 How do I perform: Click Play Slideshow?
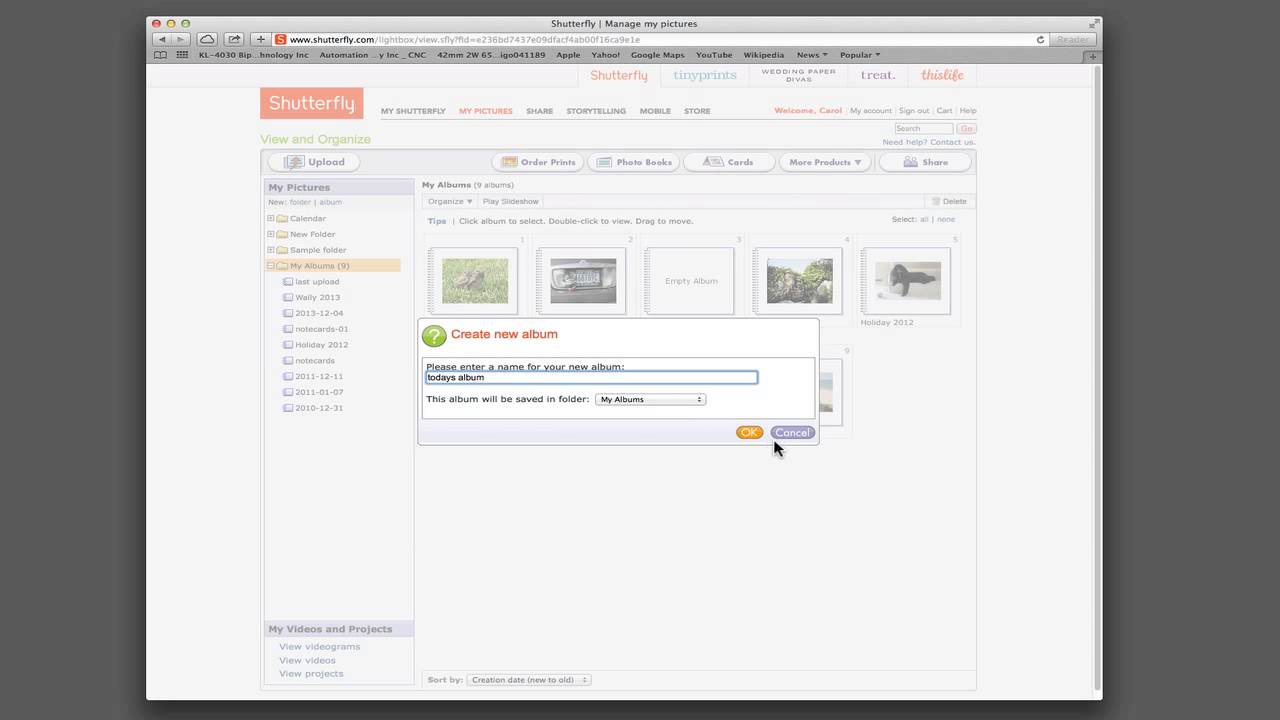click(511, 201)
